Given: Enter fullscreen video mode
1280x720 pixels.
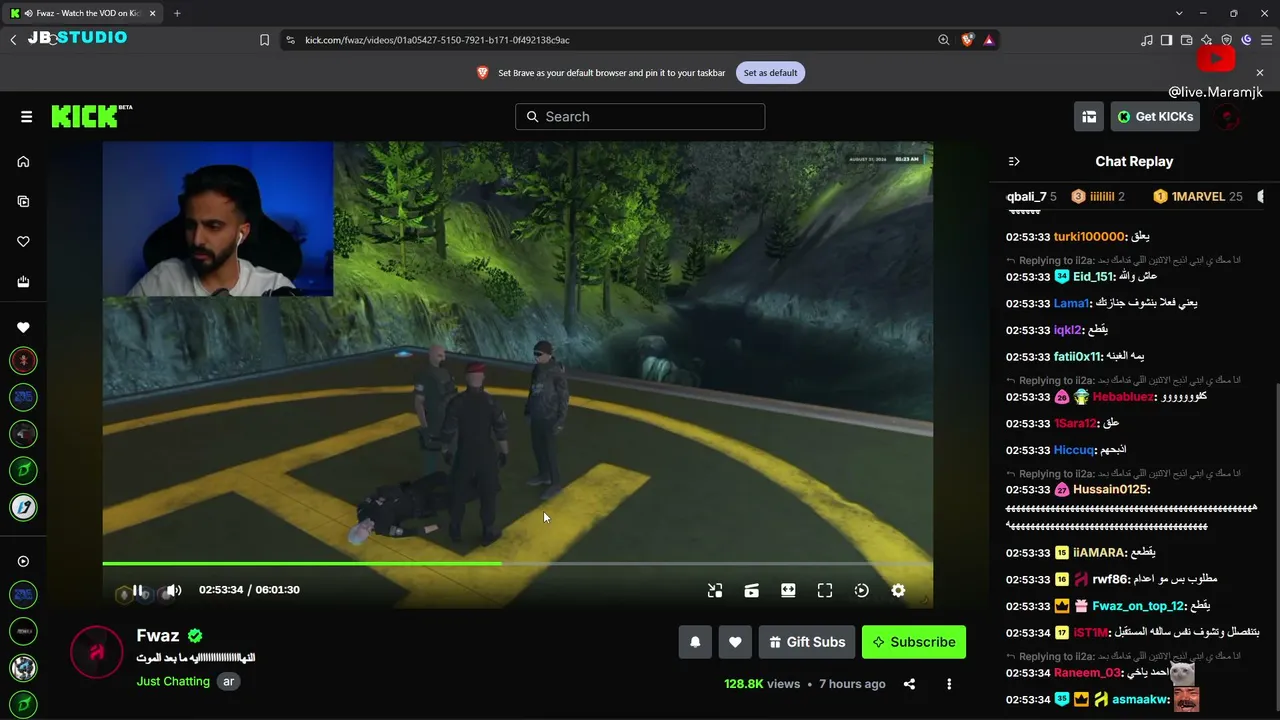Looking at the screenshot, I should coord(825,591).
